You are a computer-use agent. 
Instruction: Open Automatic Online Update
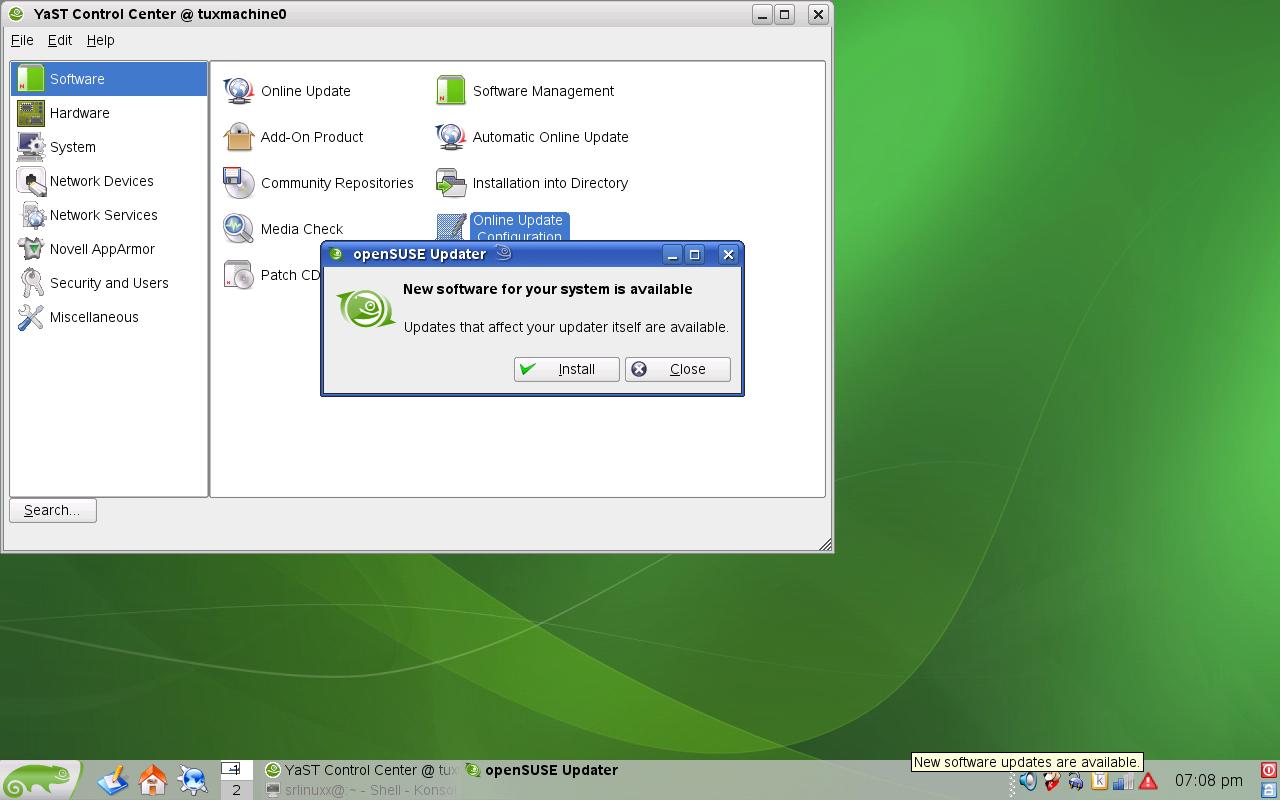point(532,137)
